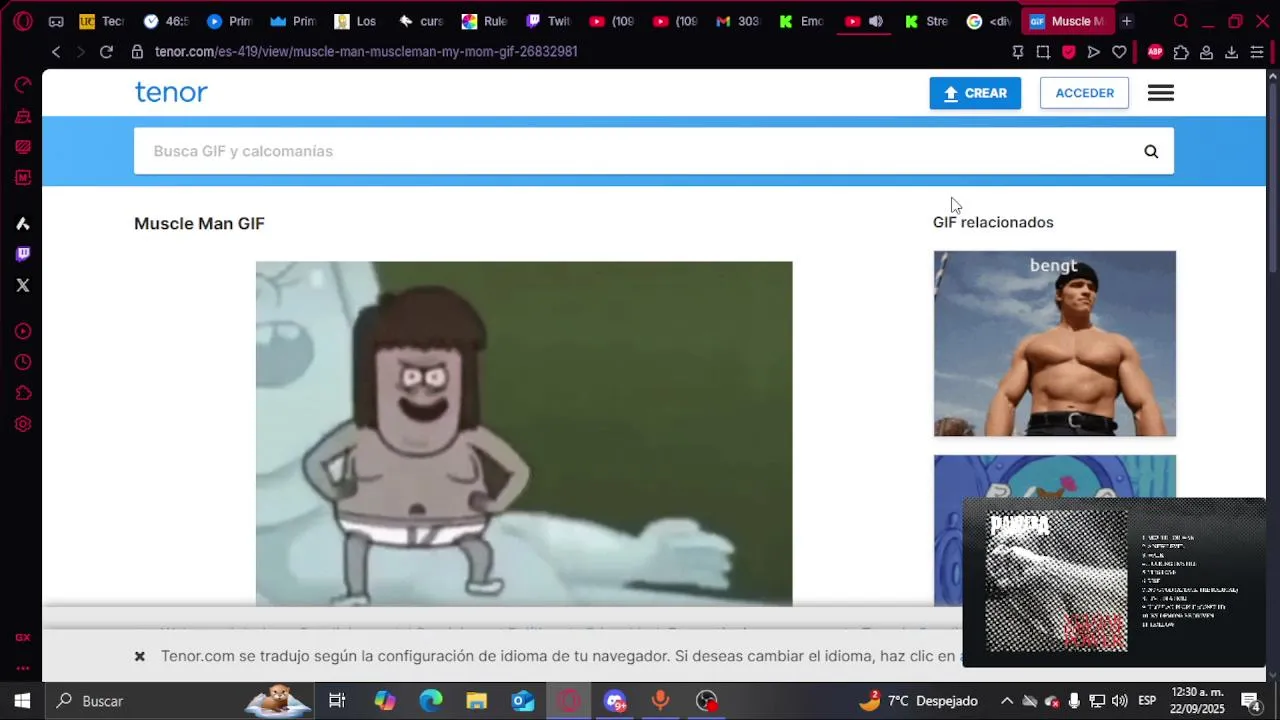Image resolution: width=1280 pixels, height=720 pixels.
Task: Open History clock icon in sidebar
Action: coord(23,362)
